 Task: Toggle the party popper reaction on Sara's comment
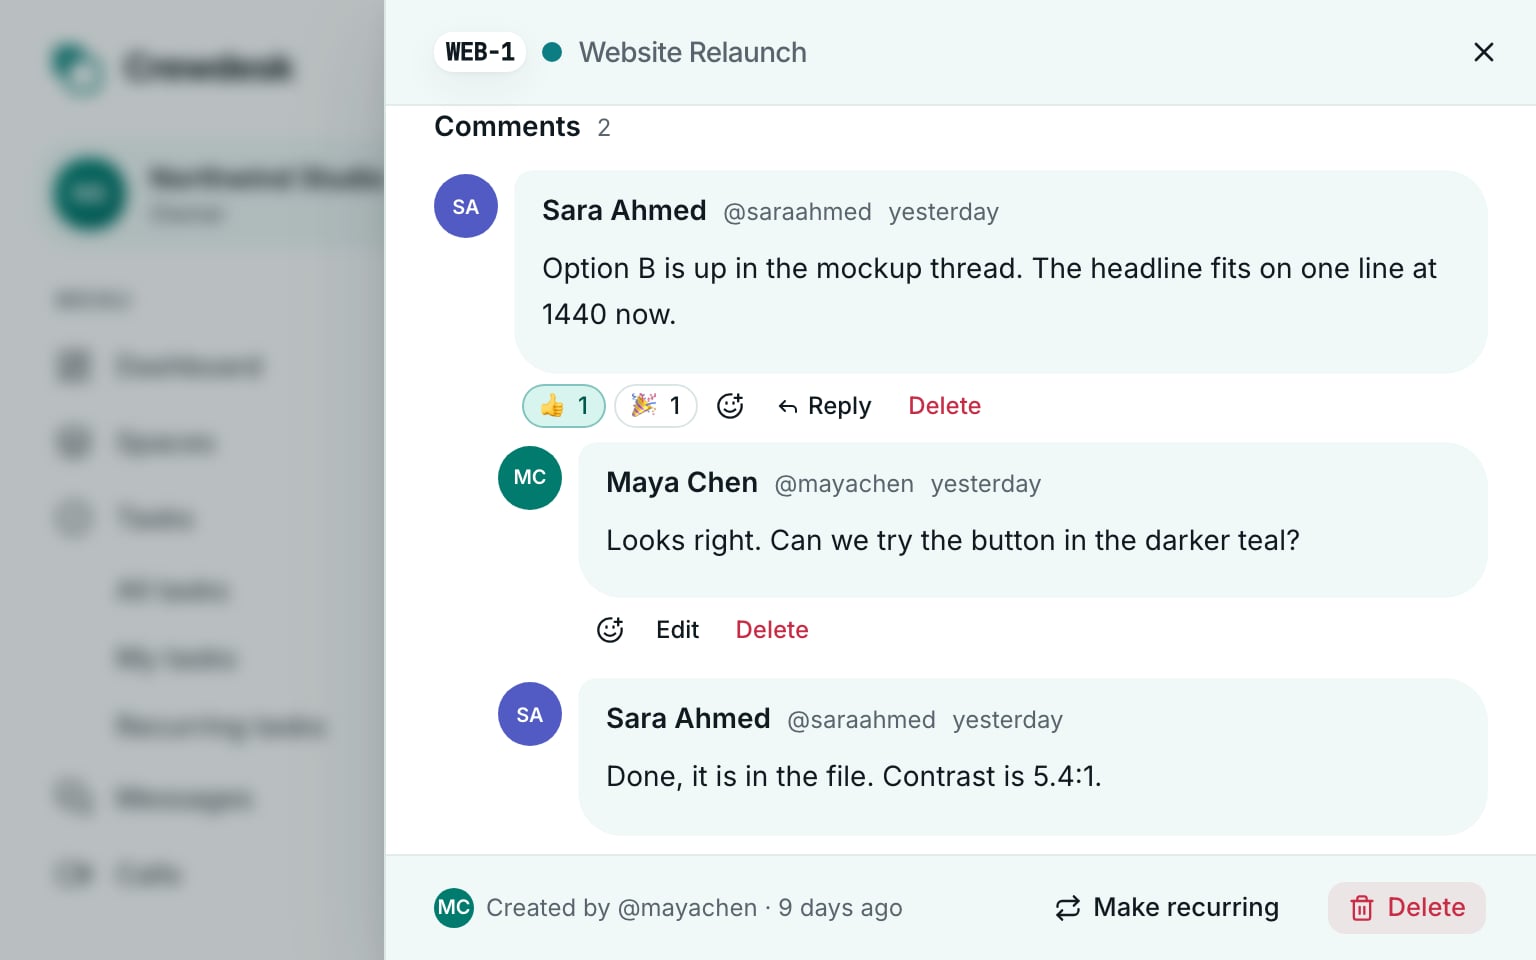[x=656, y=406]
